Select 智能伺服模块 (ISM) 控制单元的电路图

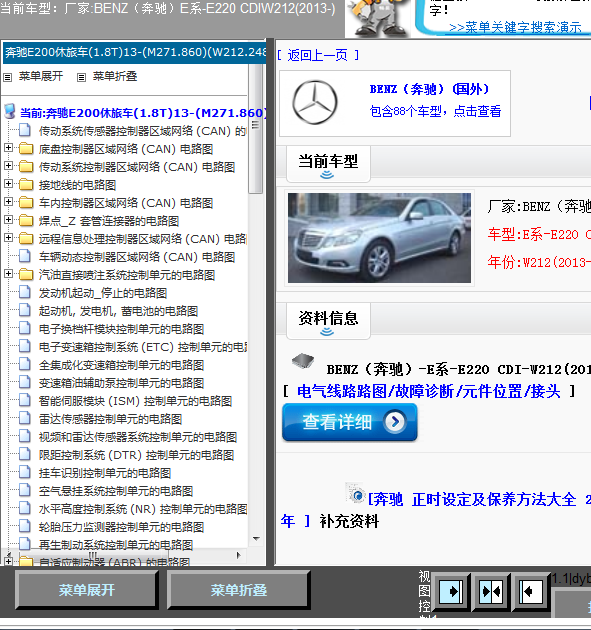135,401
